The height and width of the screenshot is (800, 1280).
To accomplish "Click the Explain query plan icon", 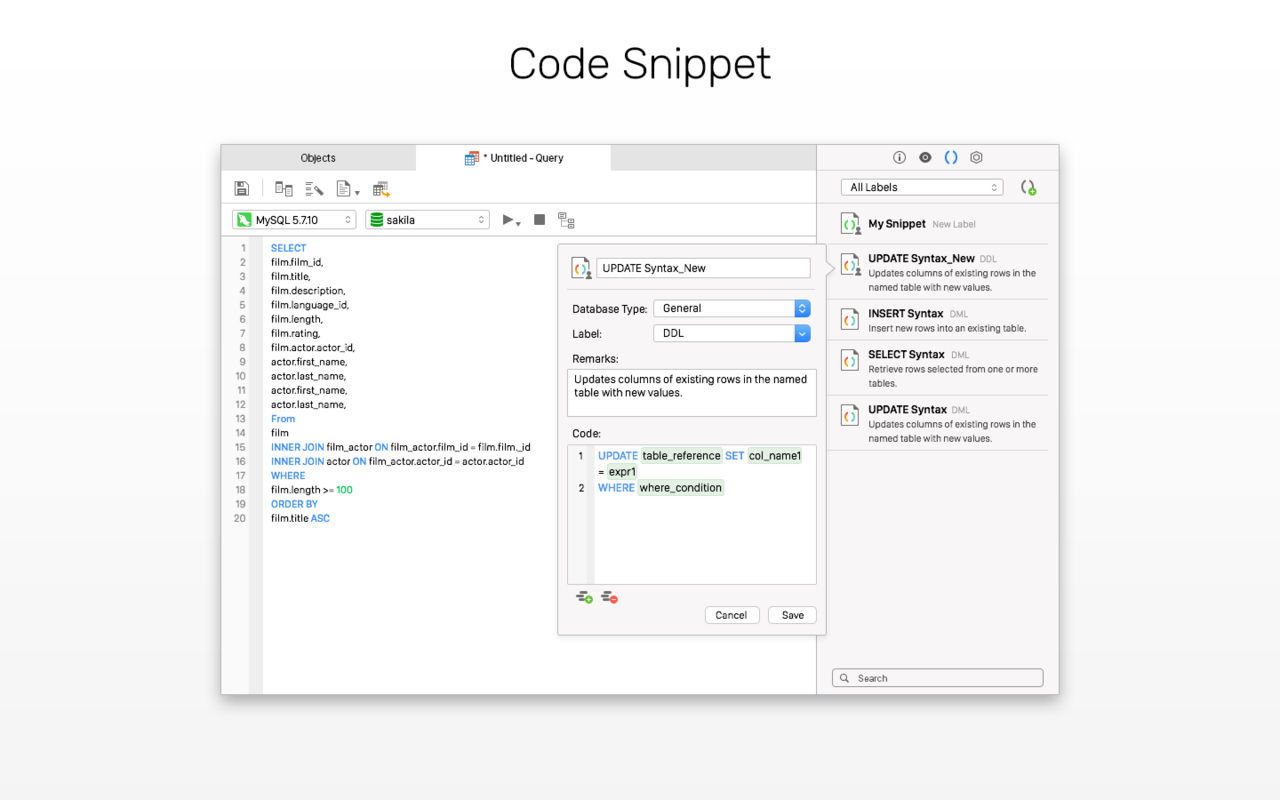I will (x=566, y=220).
